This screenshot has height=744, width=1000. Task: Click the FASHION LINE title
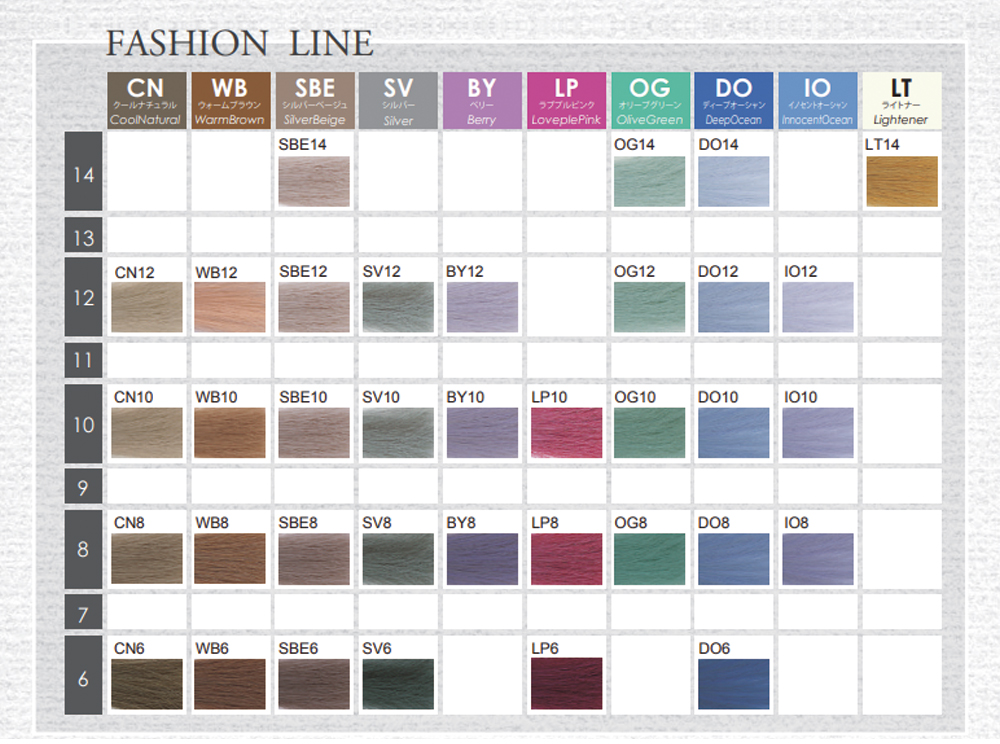tap(240, 44)
